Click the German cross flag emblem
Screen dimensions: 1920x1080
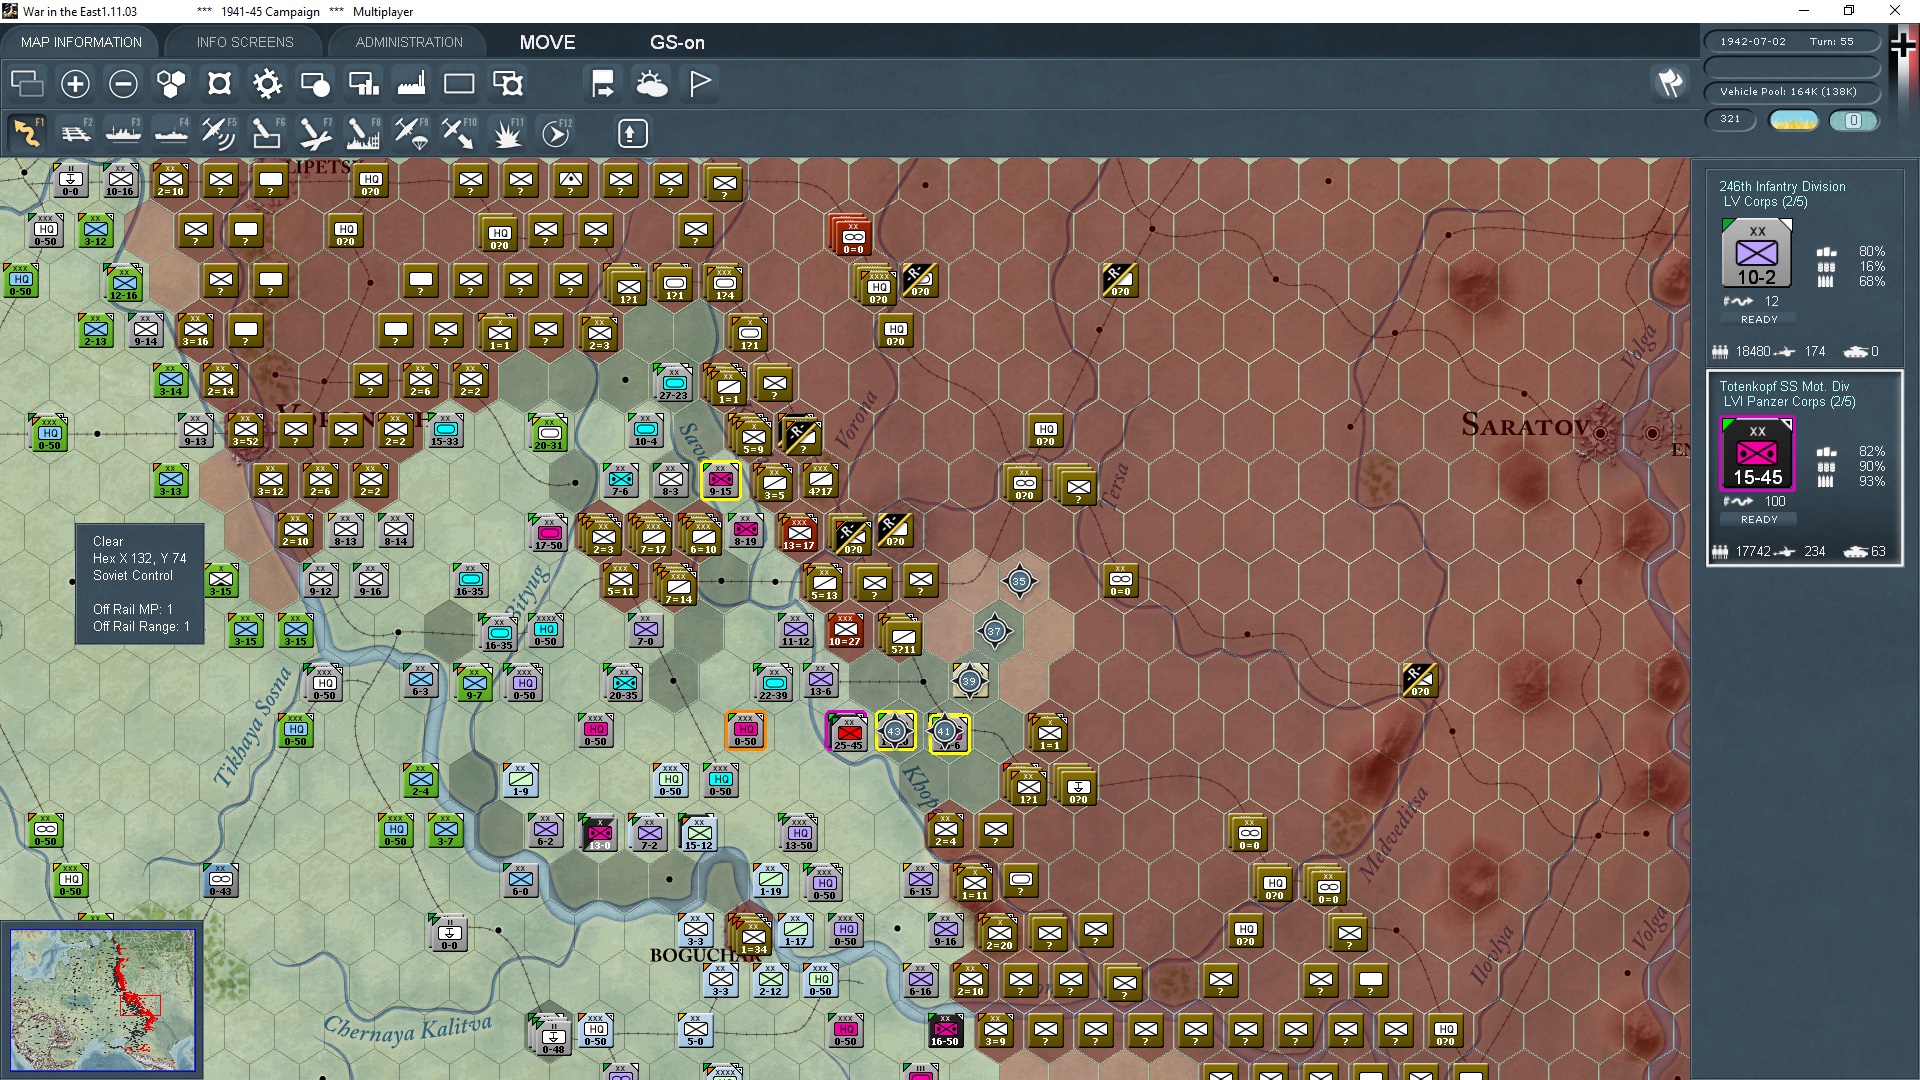point(1903,46)
